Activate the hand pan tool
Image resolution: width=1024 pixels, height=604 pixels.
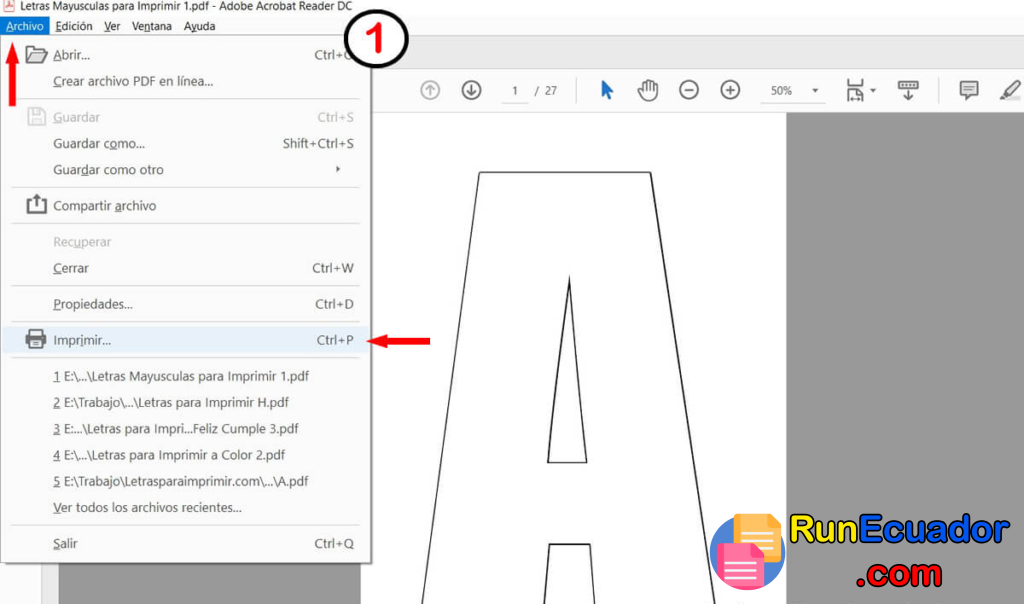(647, 90)
